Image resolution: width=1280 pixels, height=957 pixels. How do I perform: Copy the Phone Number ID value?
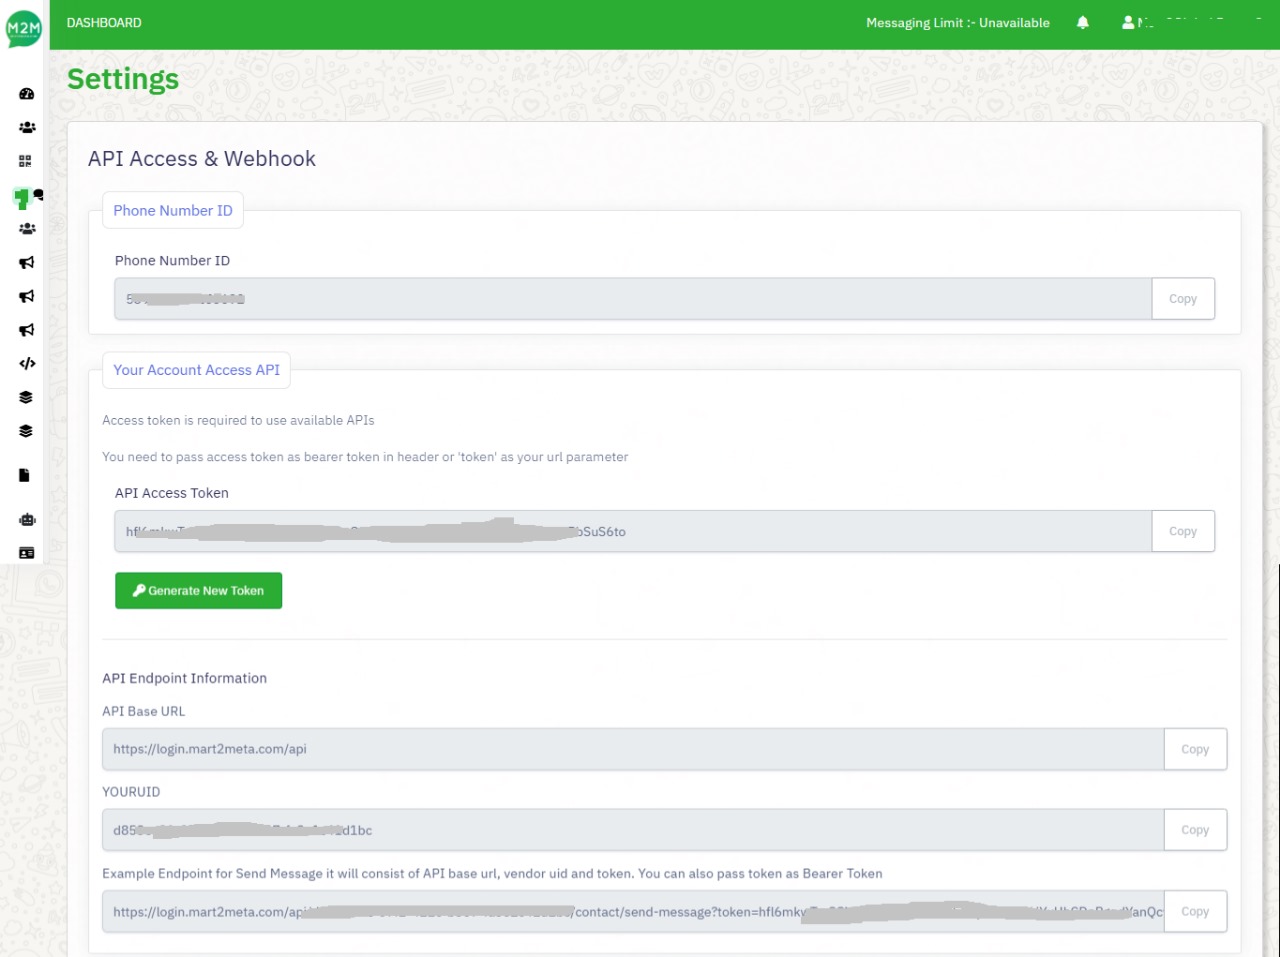click(1183, 298)
